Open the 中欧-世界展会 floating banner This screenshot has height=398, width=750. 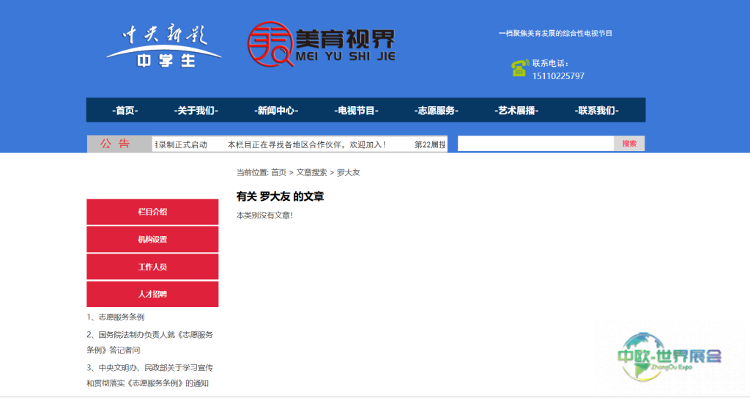pos(669,357)
